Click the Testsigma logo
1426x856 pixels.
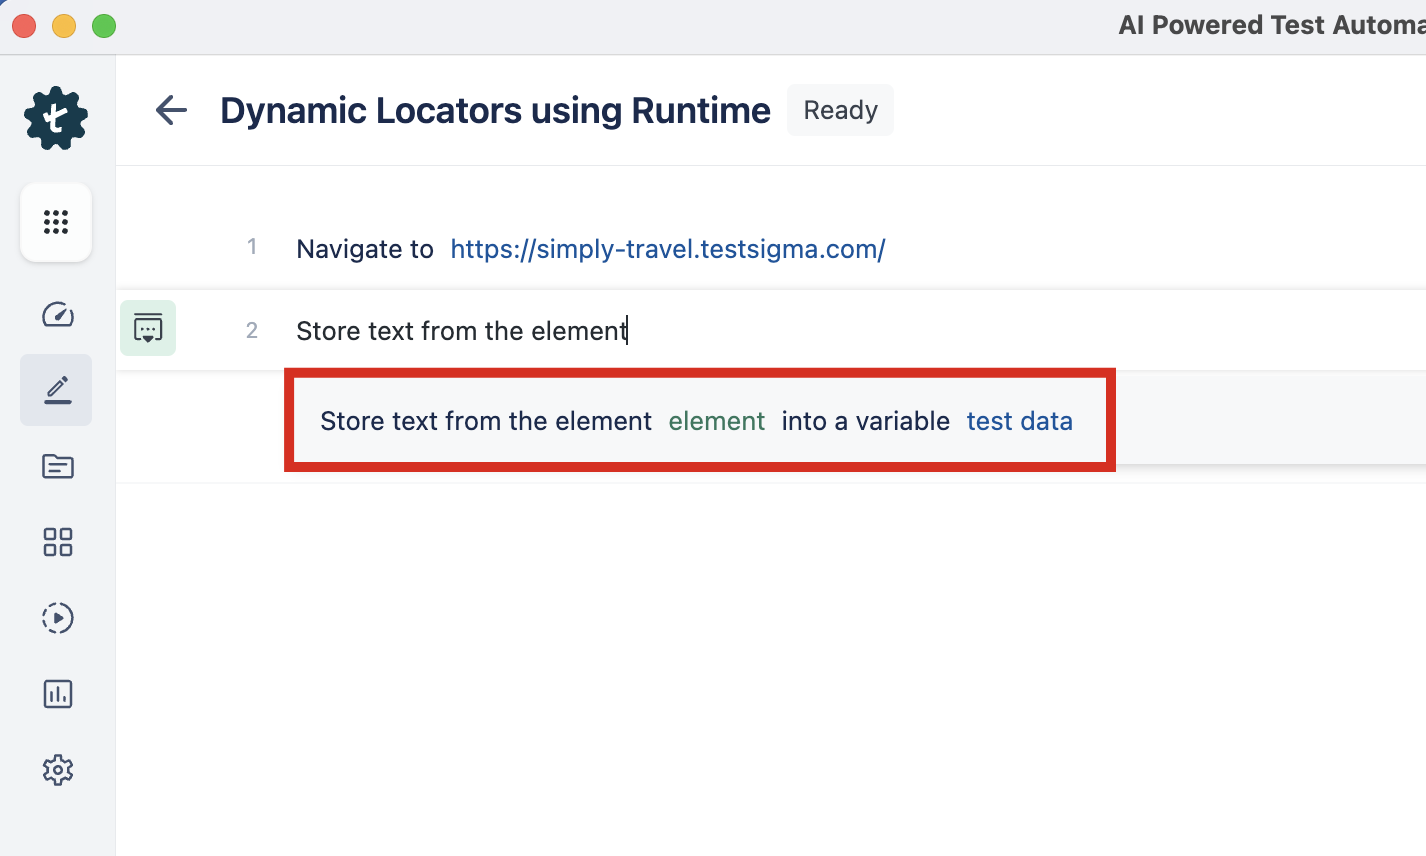(x=55, y=117)
